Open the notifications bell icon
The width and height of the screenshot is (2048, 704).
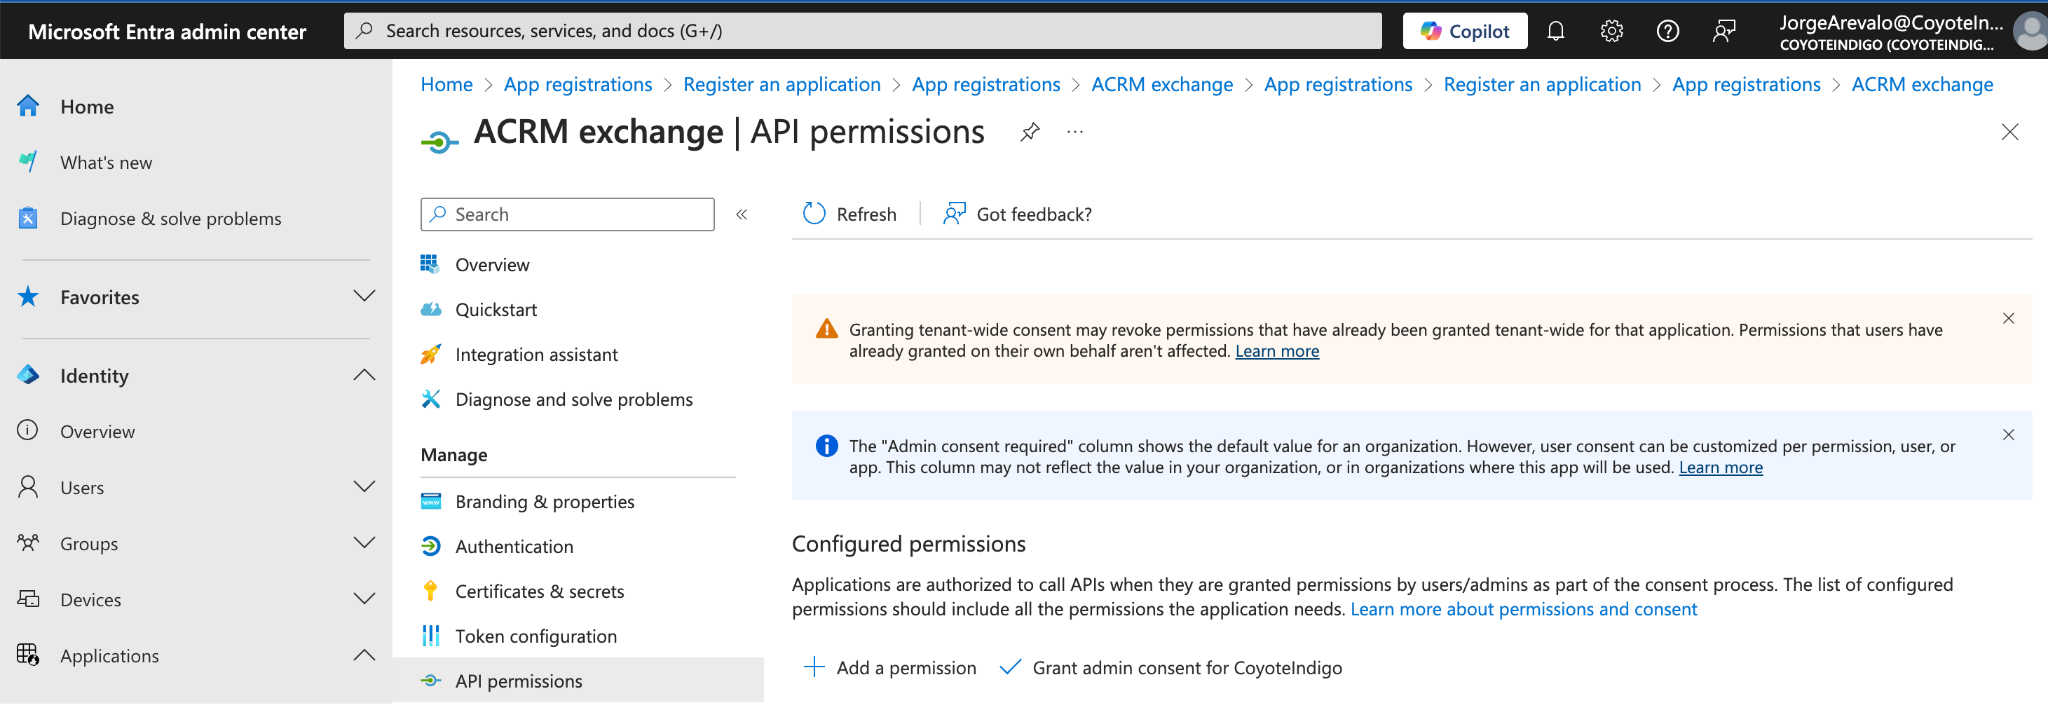point(1555,31)
